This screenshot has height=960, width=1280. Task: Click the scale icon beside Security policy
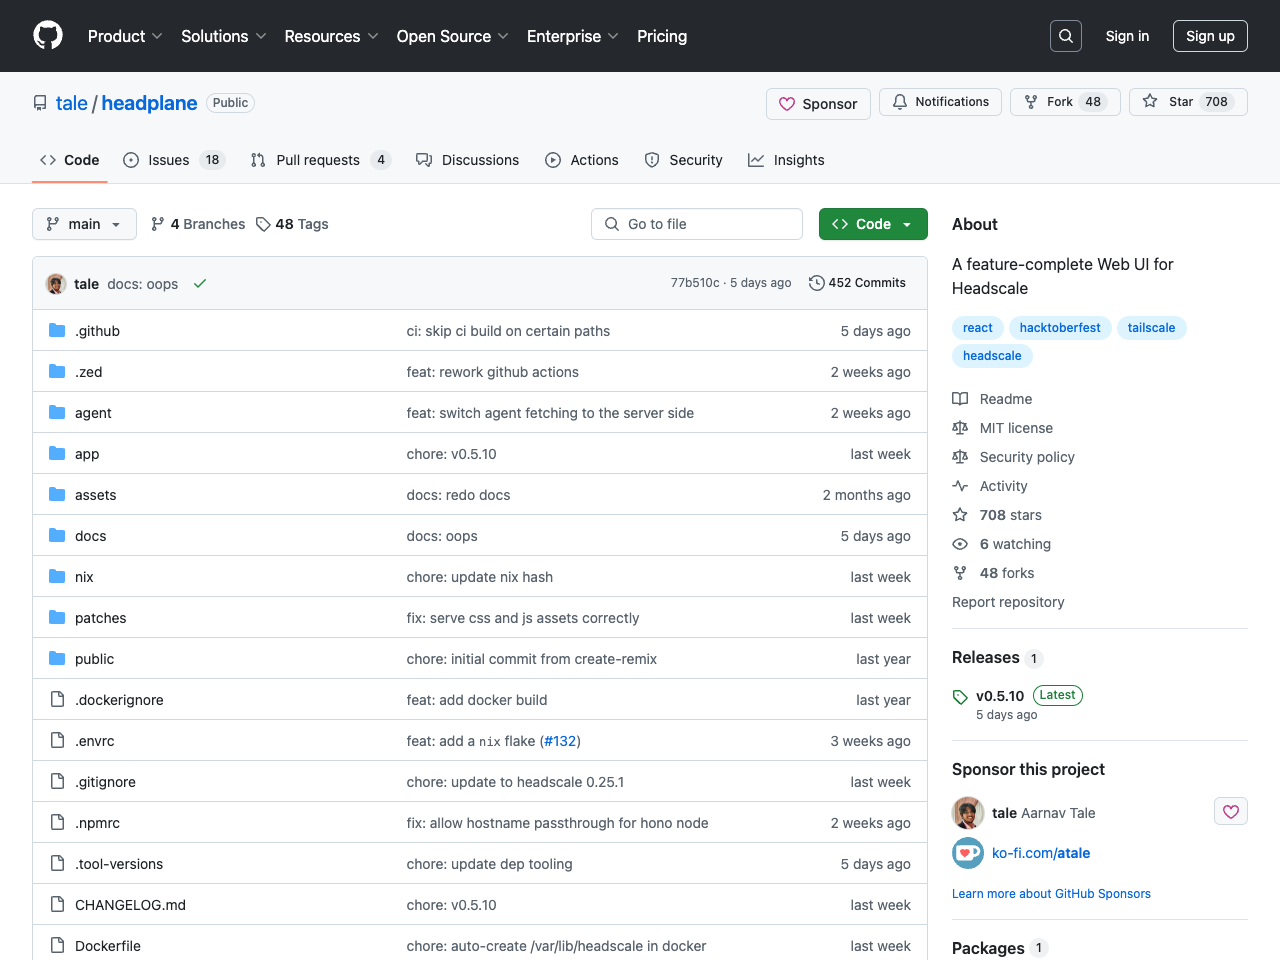pos(960,457)
